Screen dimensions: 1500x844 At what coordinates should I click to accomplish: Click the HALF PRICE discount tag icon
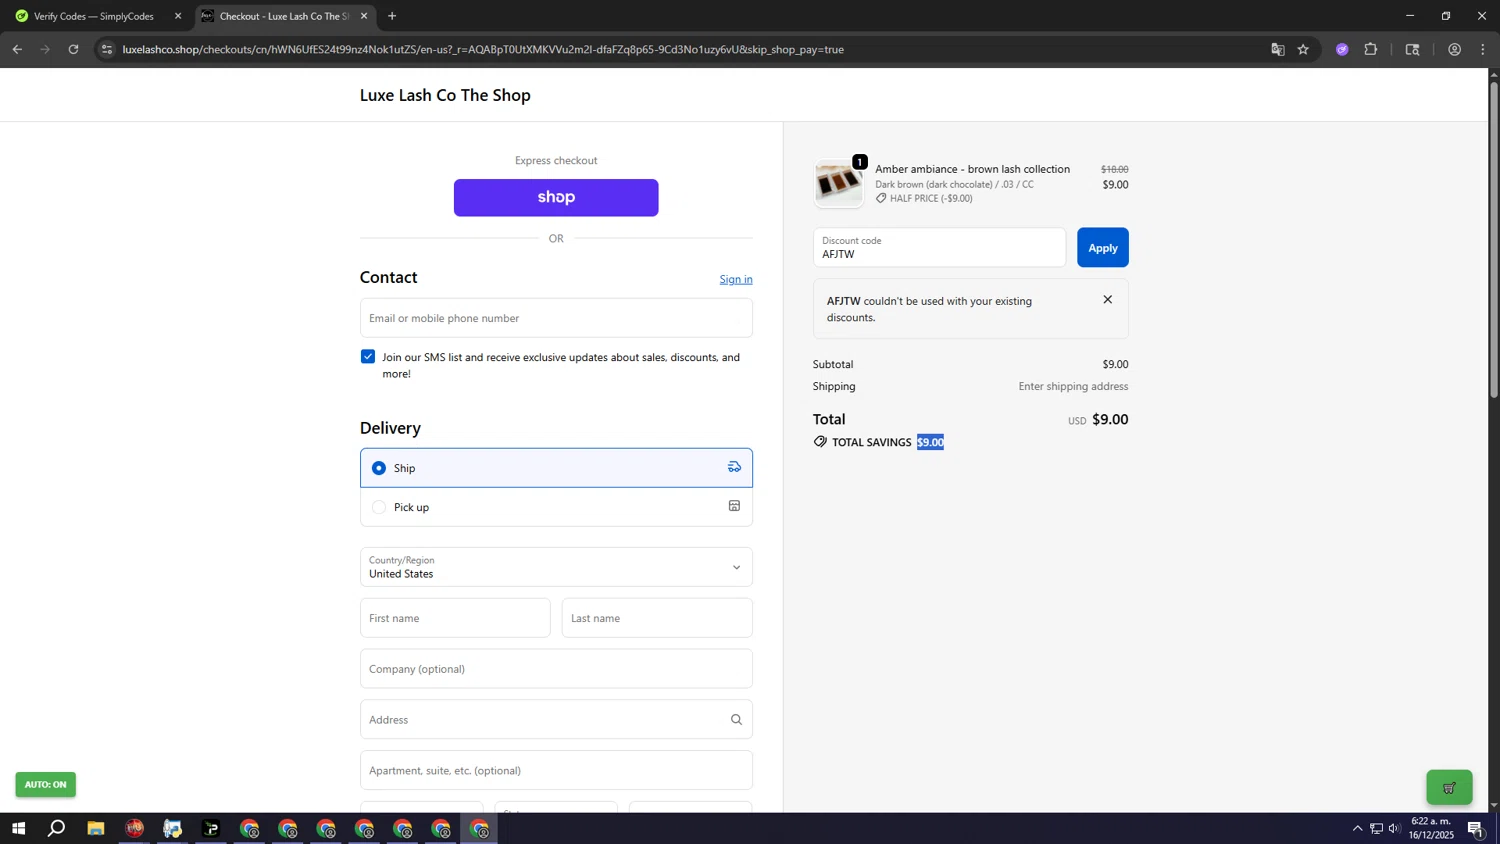pyautogui.click(x=881, y=198)
